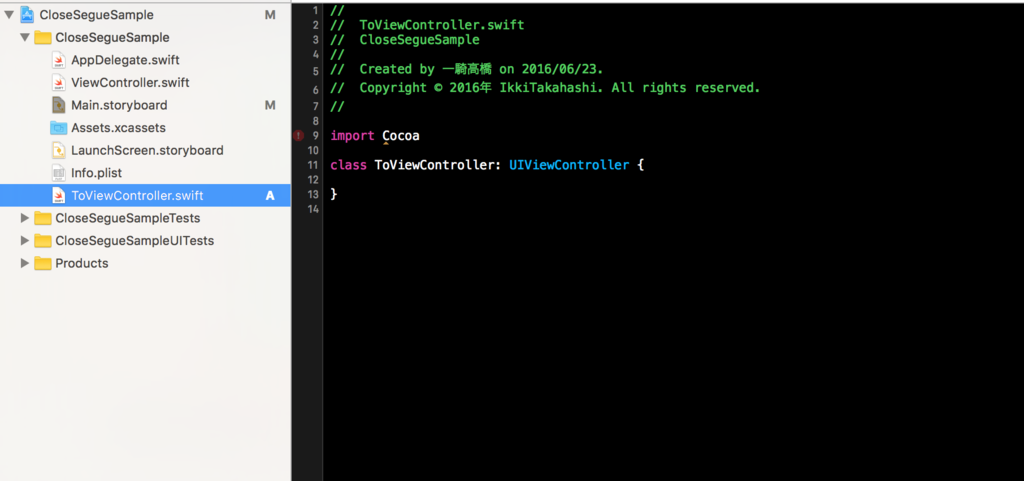Click the red error marker on line 9
This screenshot has height=481, width=1024.
tap(298, 136)
